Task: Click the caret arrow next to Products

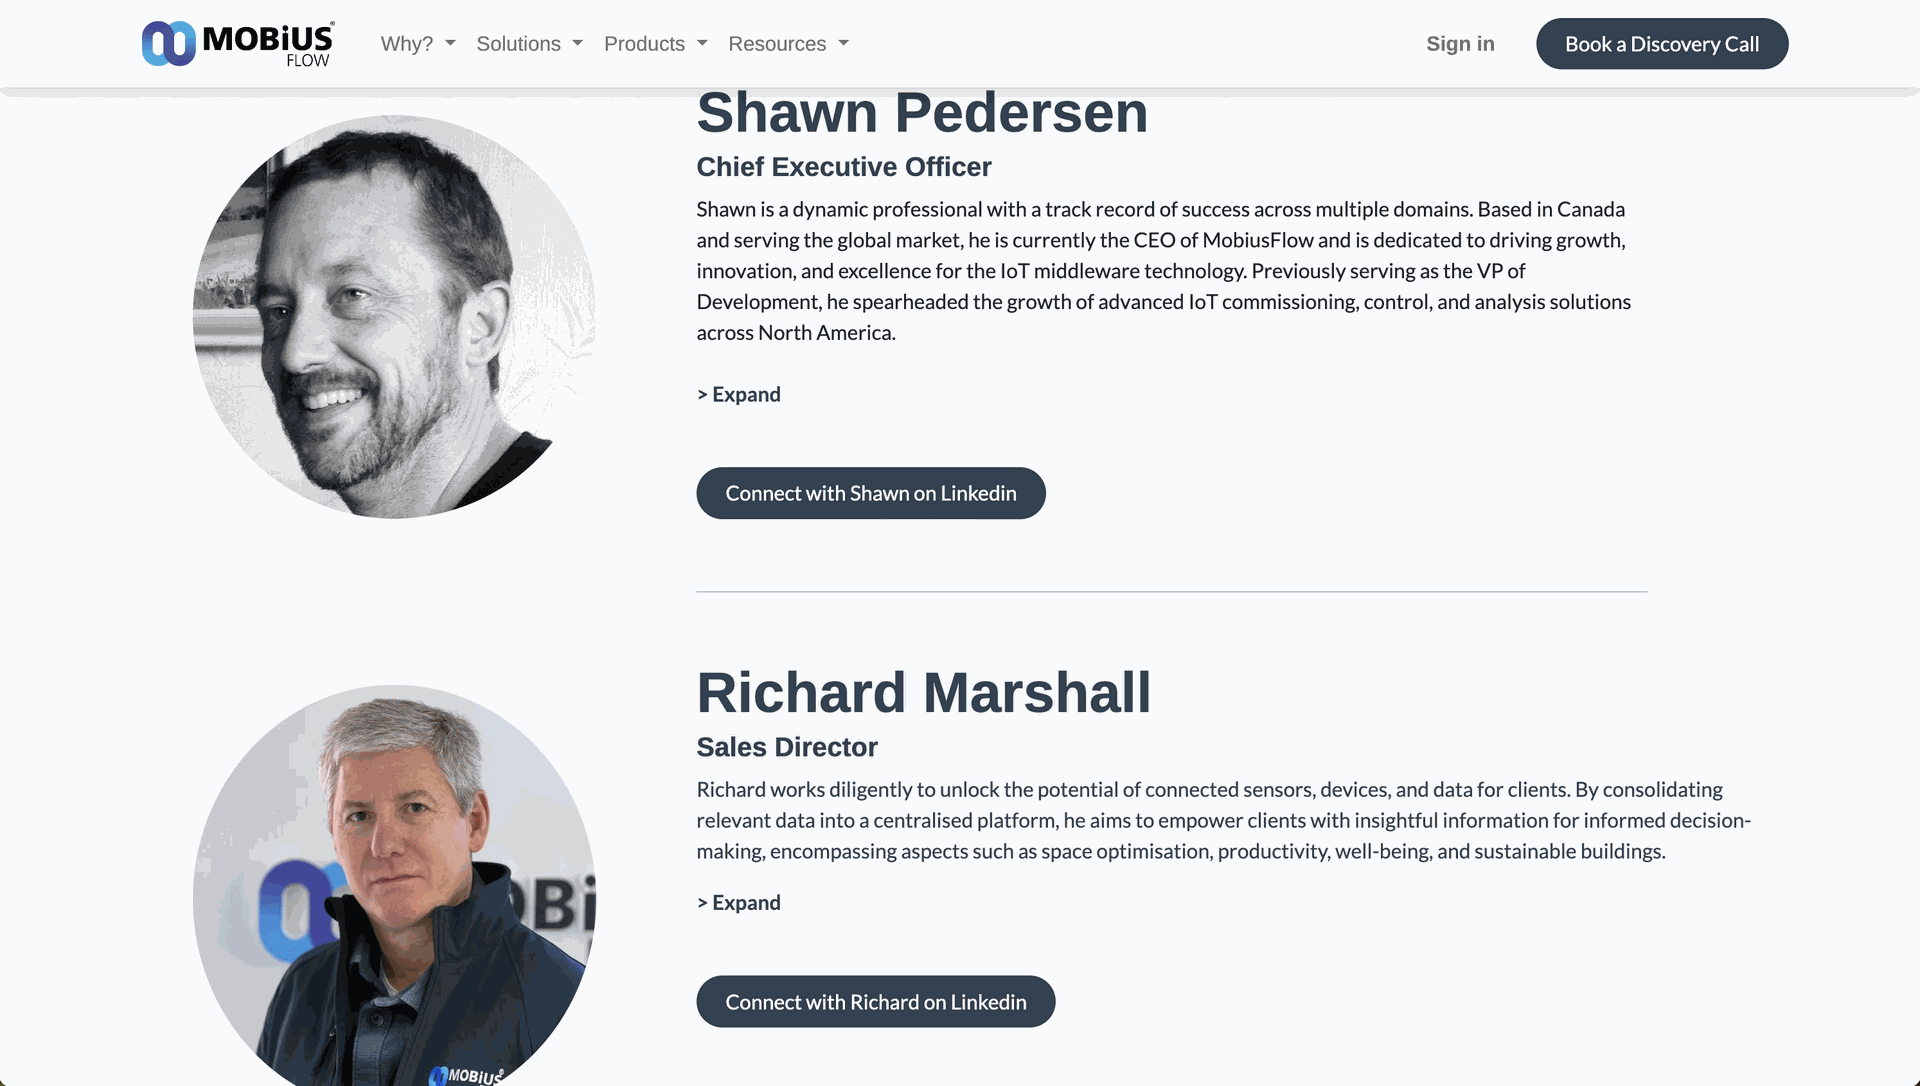Action: (x=702, y=44)
